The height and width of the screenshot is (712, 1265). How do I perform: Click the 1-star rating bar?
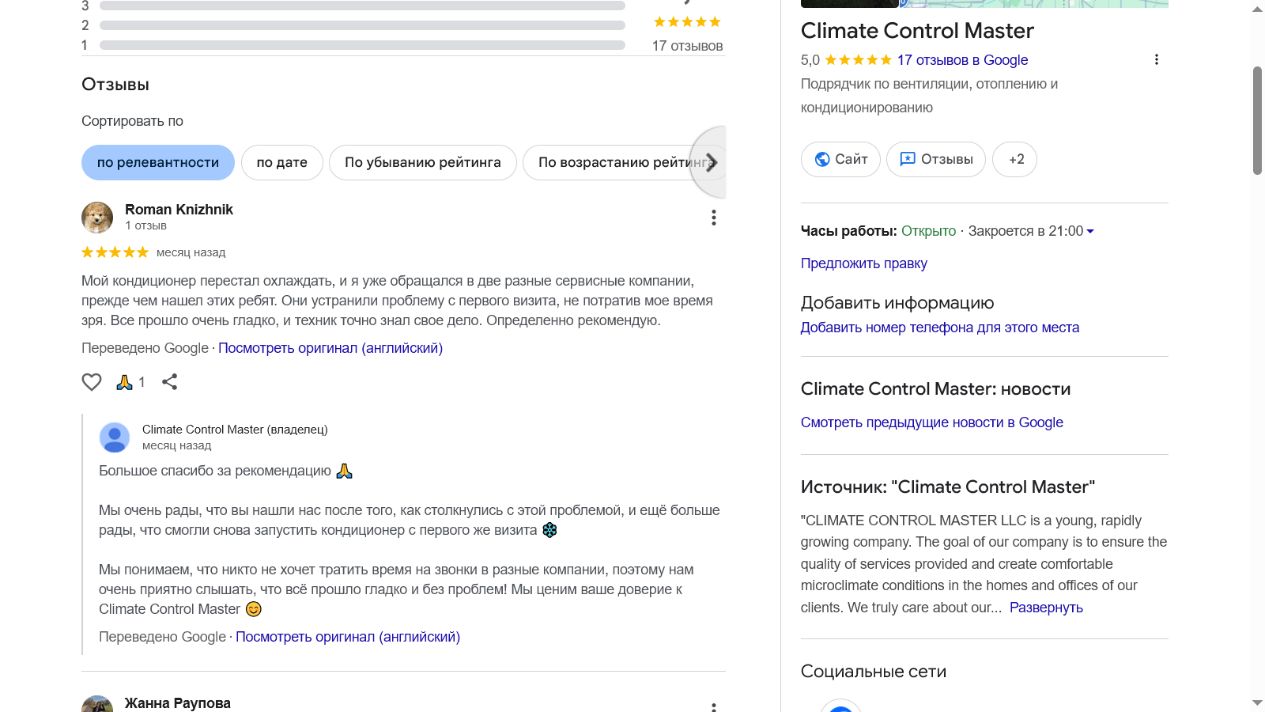(x=362, y=45)
